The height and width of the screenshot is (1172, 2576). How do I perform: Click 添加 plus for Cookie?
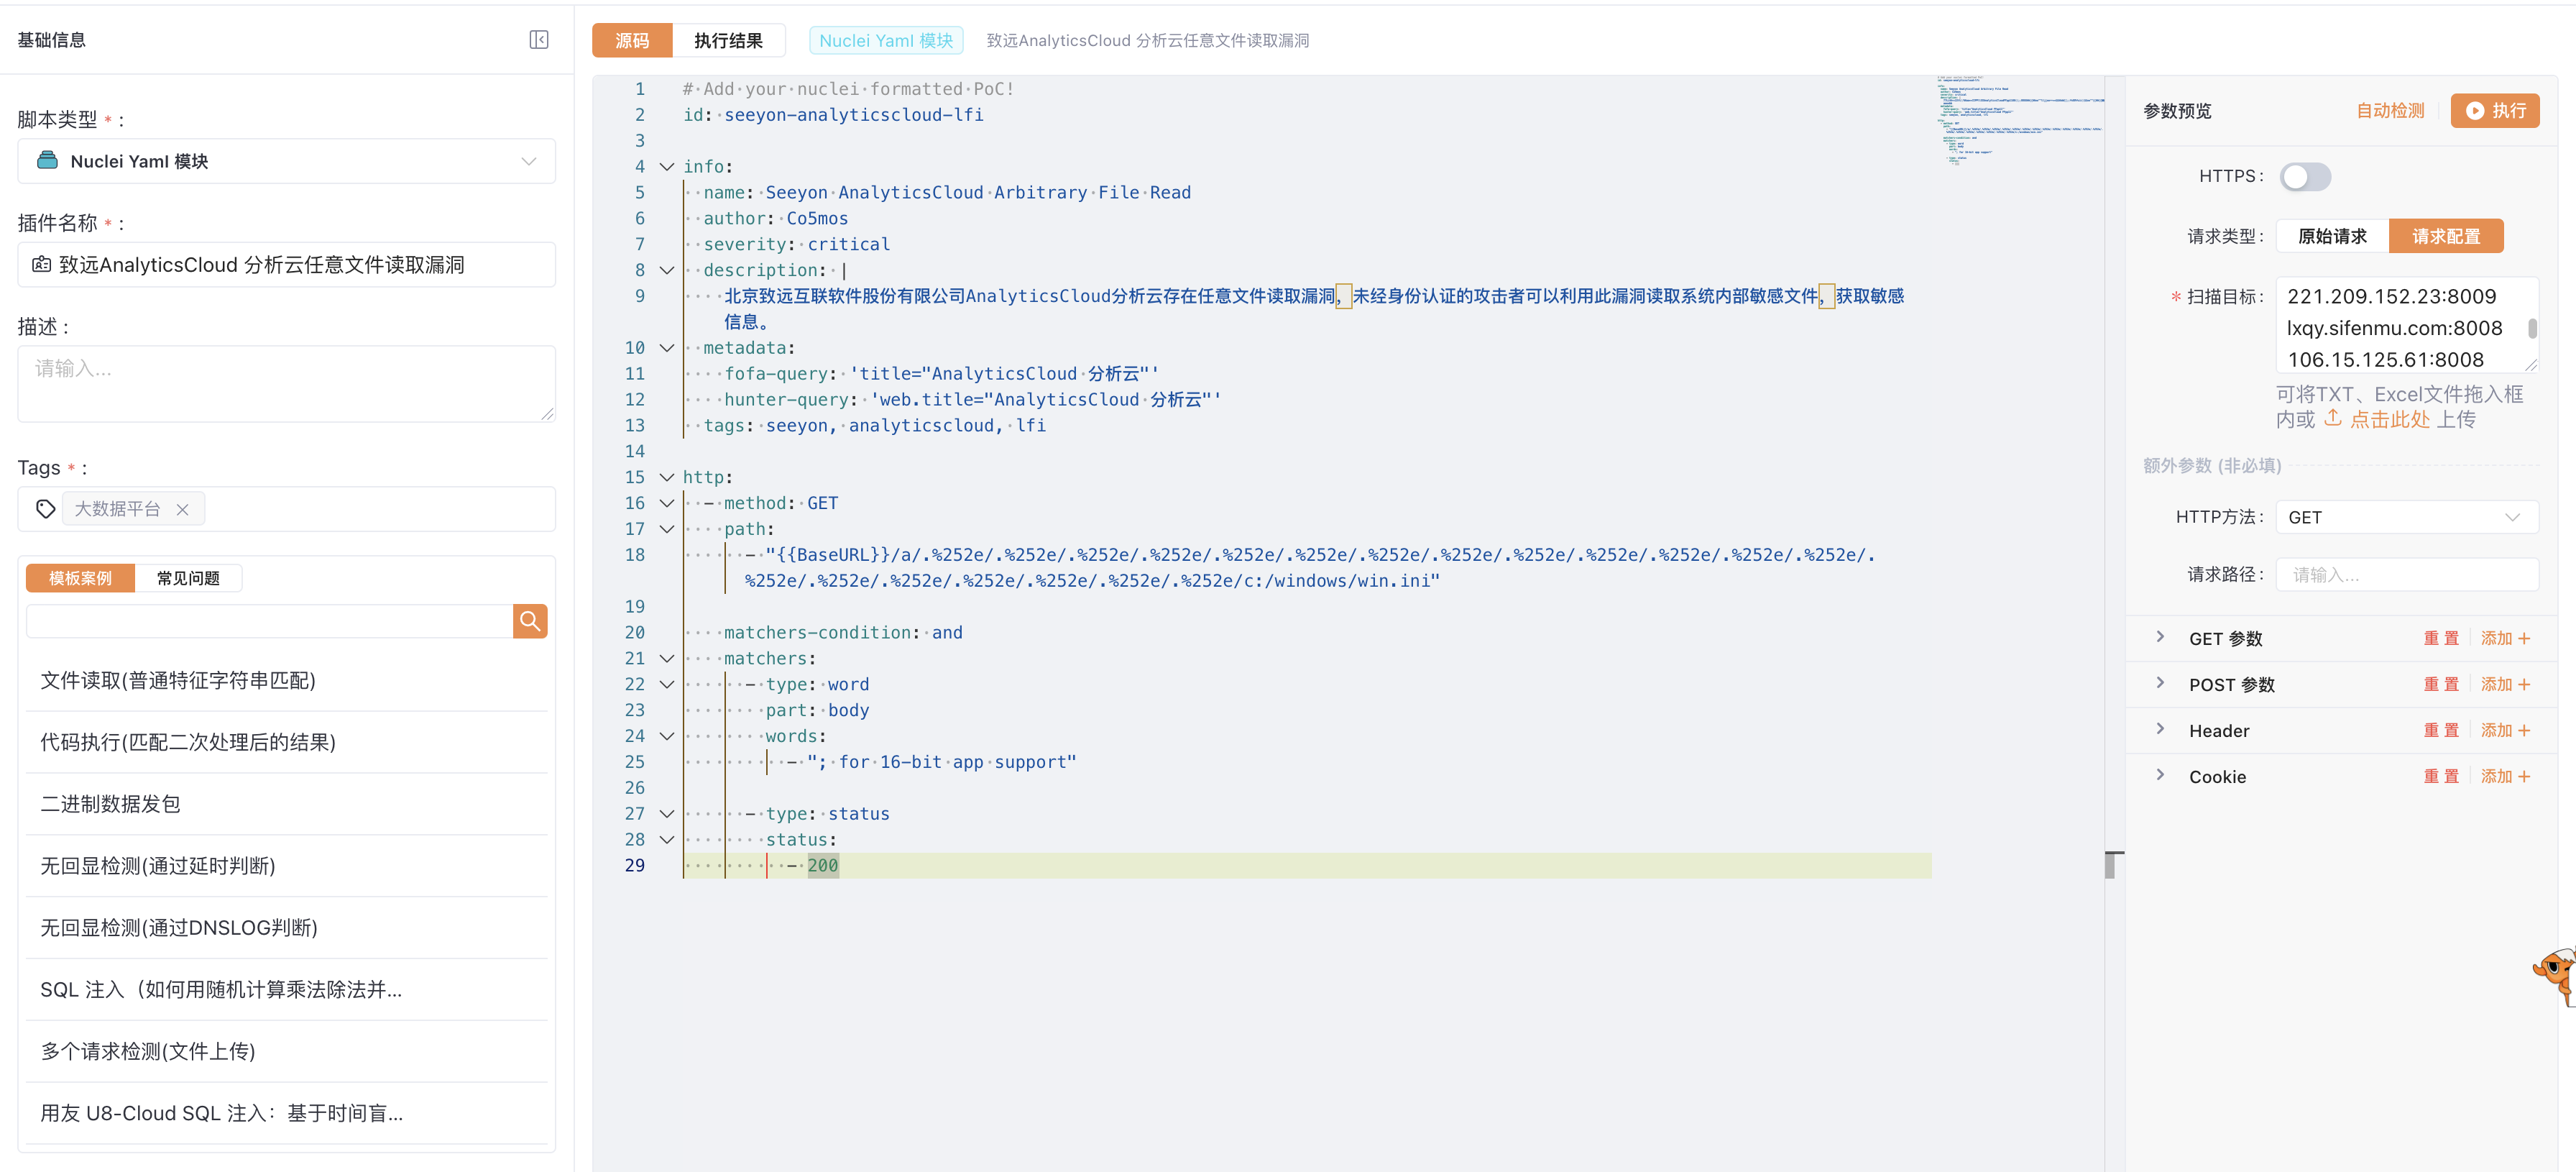pos(2505,776)
